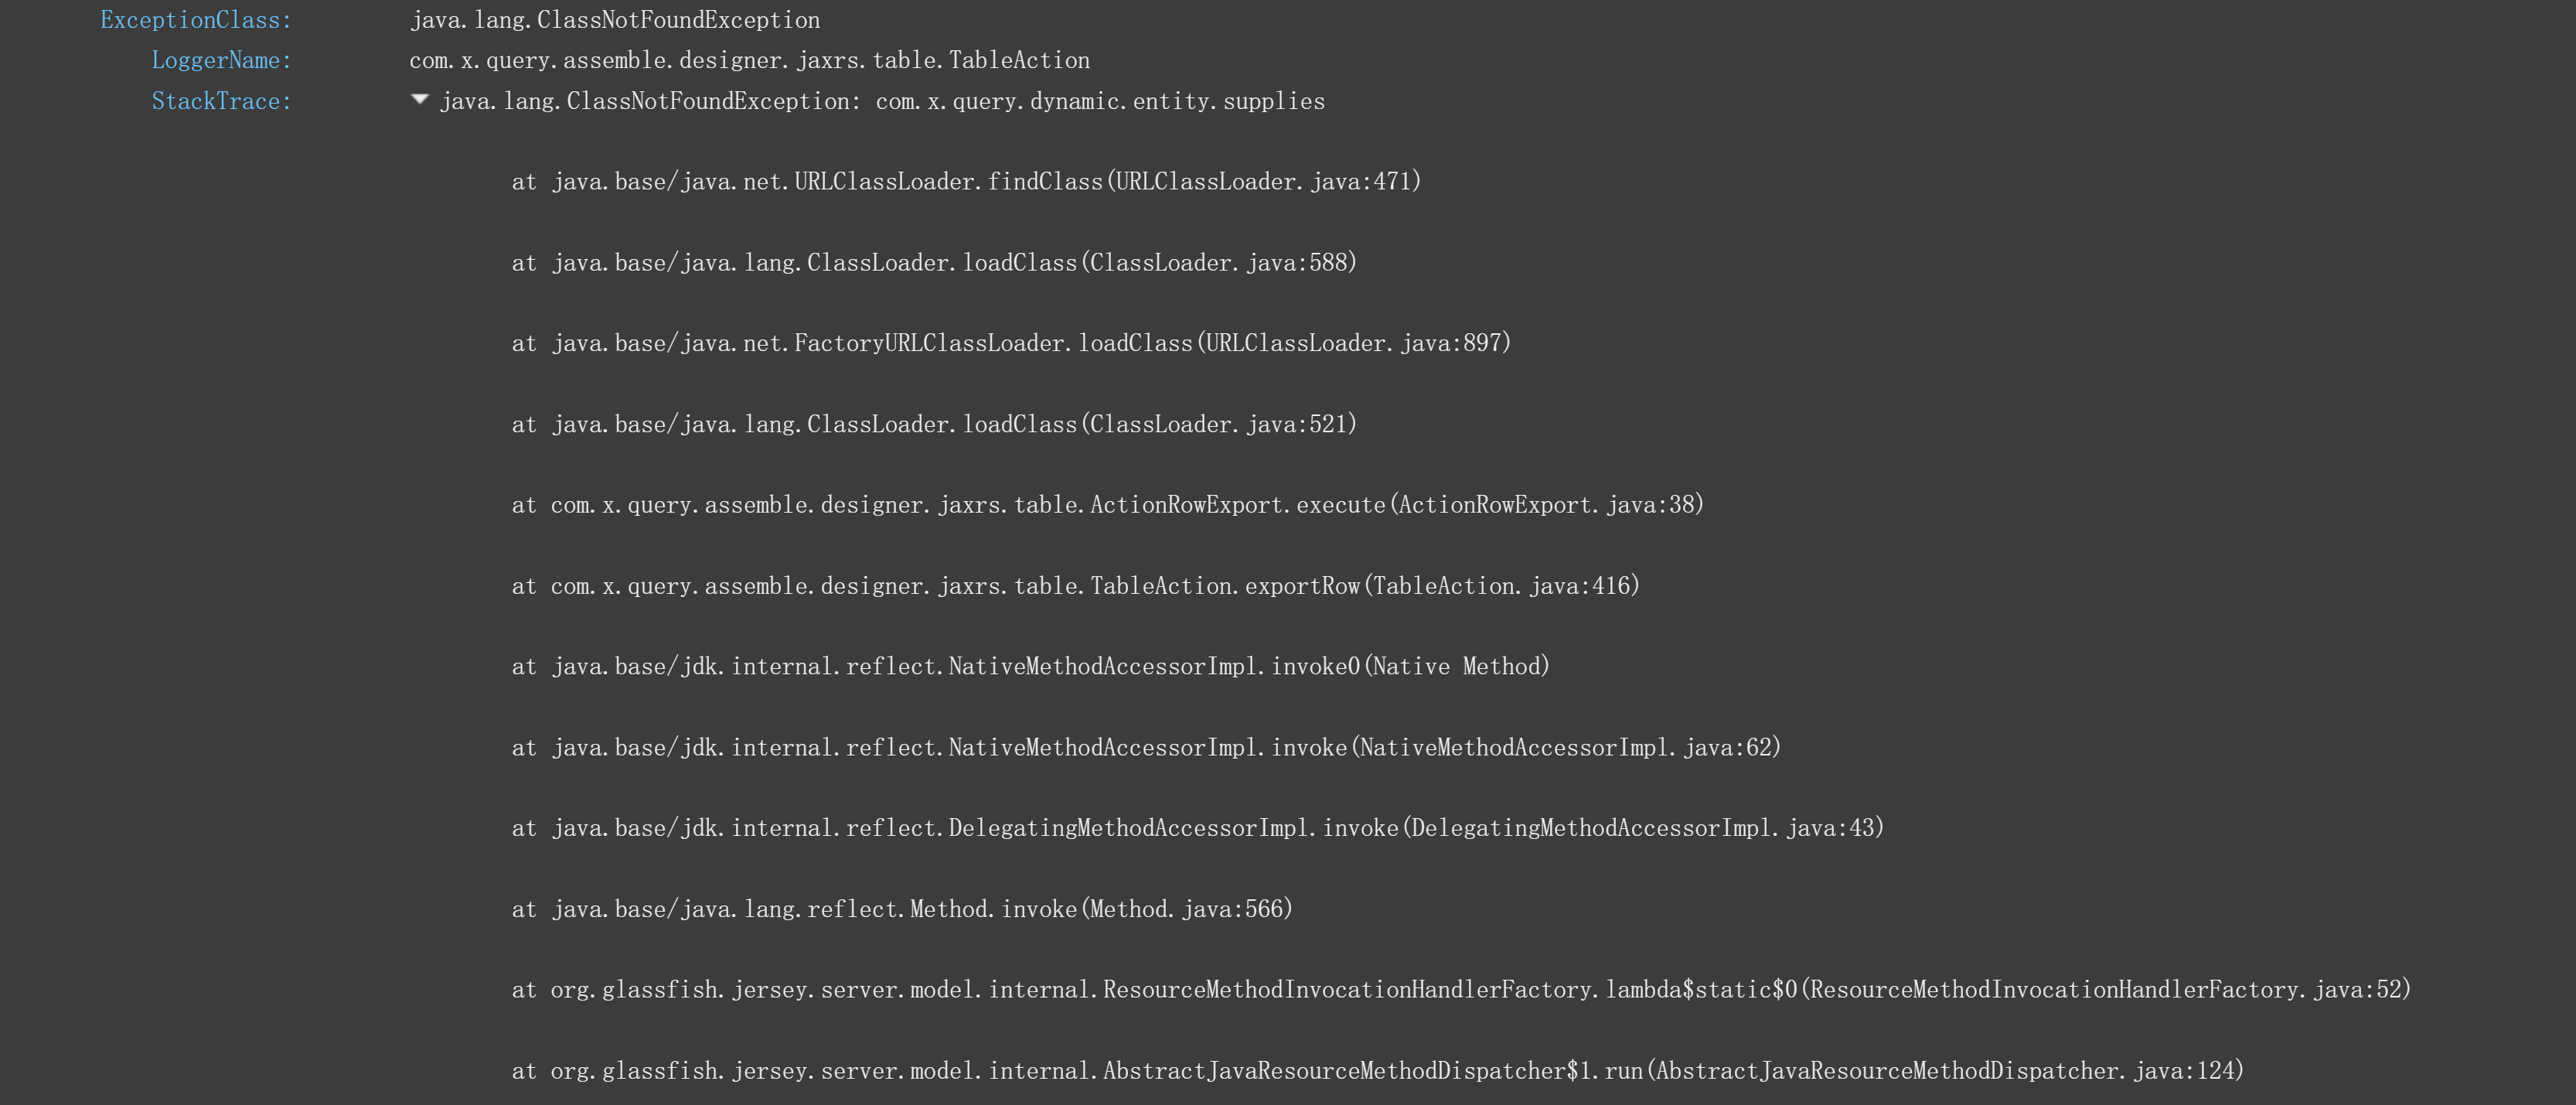This screenshot has height=1105, width=2576.
Task: Click the ClassNotFoundException dynamic.entity.supplies header line
Action: pos(882,102)
